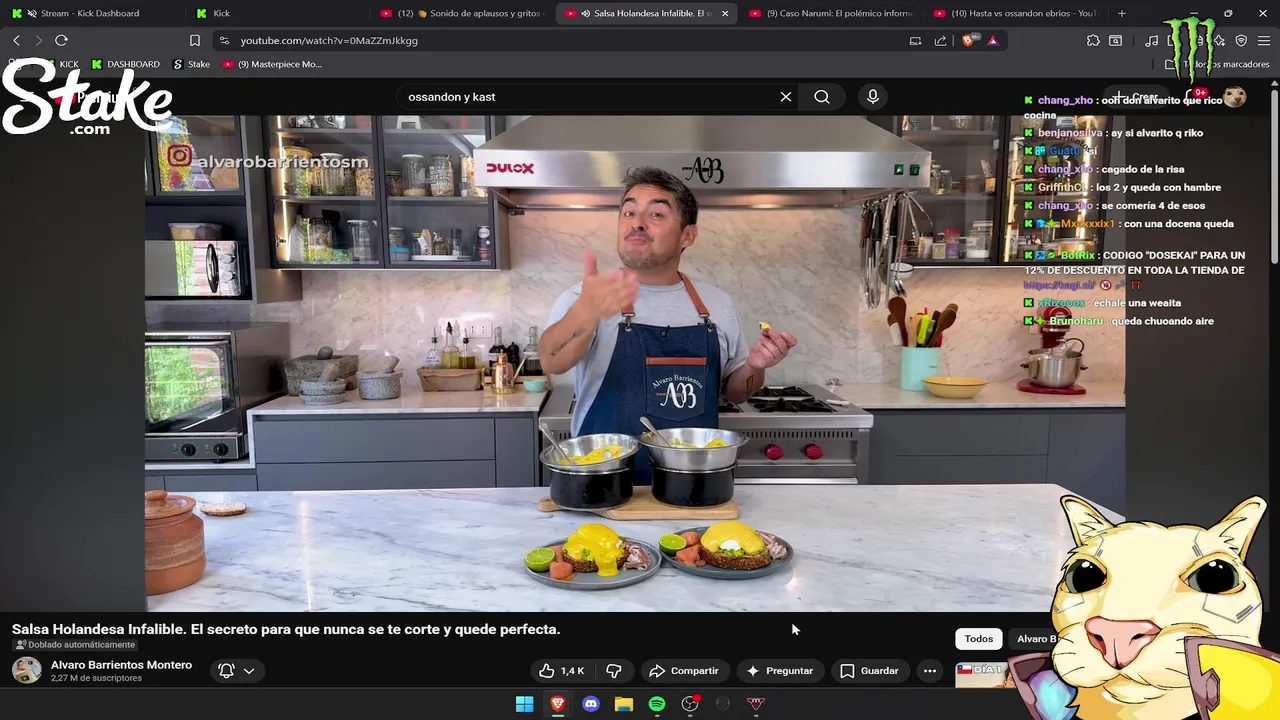
Task: Switch to Hasta vs ossandon ebrios tab
Action: (x=1015, y=13)
